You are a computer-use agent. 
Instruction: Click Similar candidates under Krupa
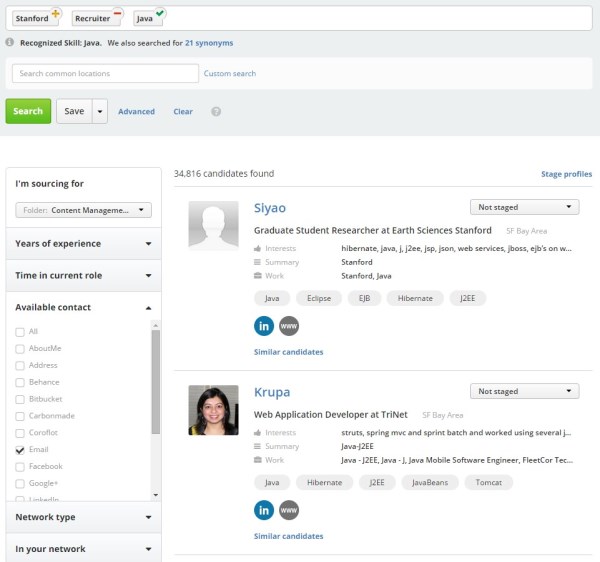[x=289, y=536]
